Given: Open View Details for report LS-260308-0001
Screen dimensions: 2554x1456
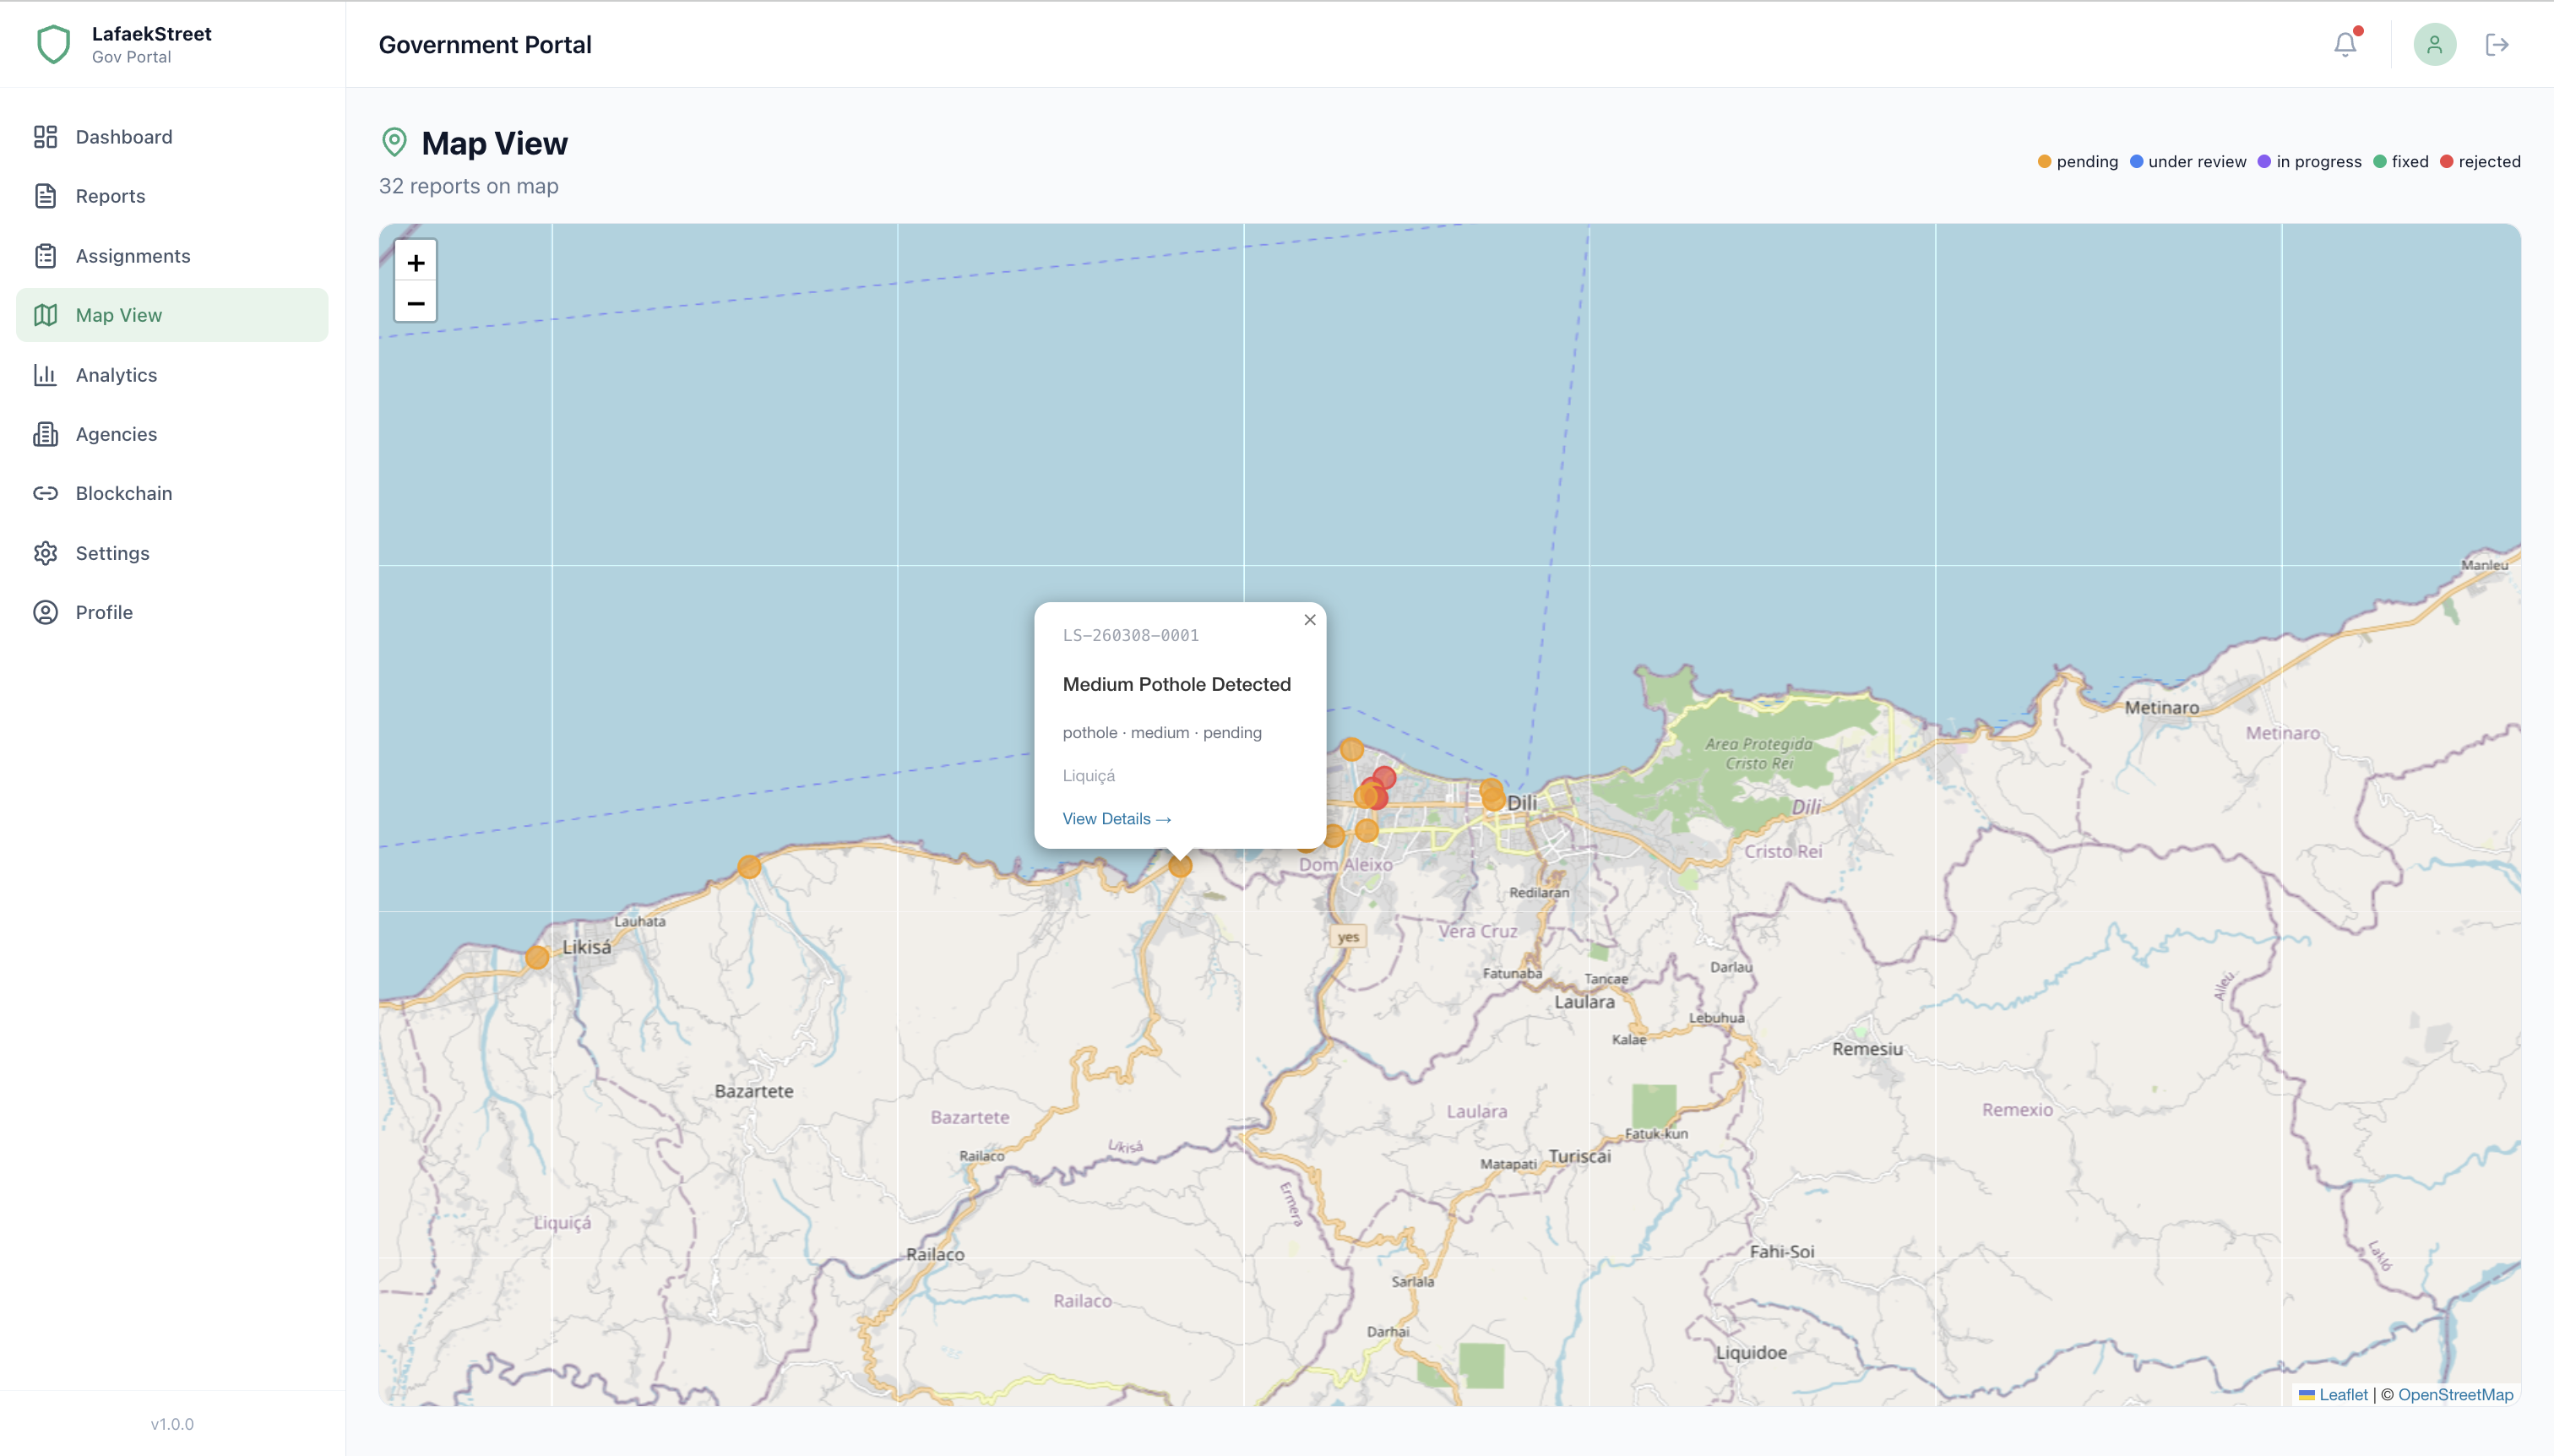Looking at the screenshot, I should [1117, 818].
